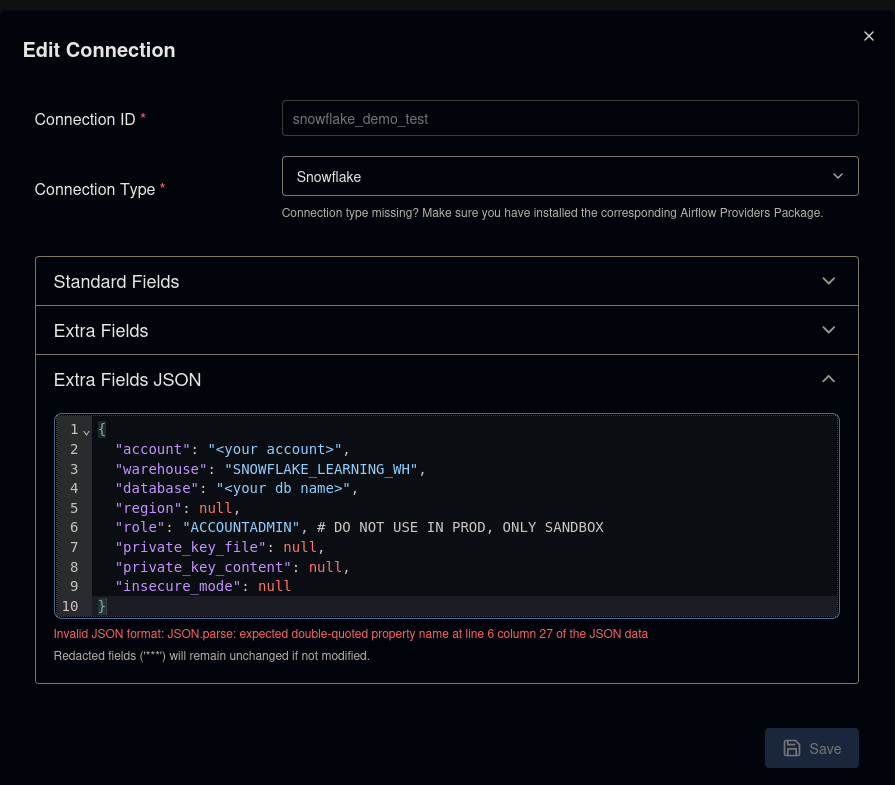
Task: Click the "ACCOUNTADMIN" role value
Action: pos(241,528)
